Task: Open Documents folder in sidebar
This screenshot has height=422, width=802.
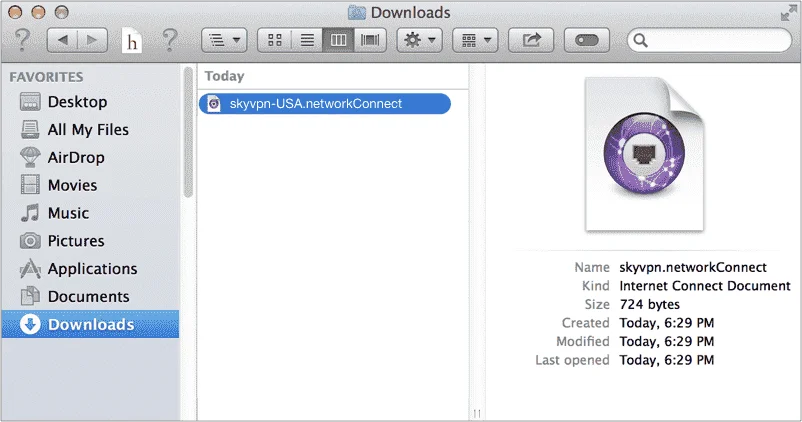Action: (x=90, y=296)
